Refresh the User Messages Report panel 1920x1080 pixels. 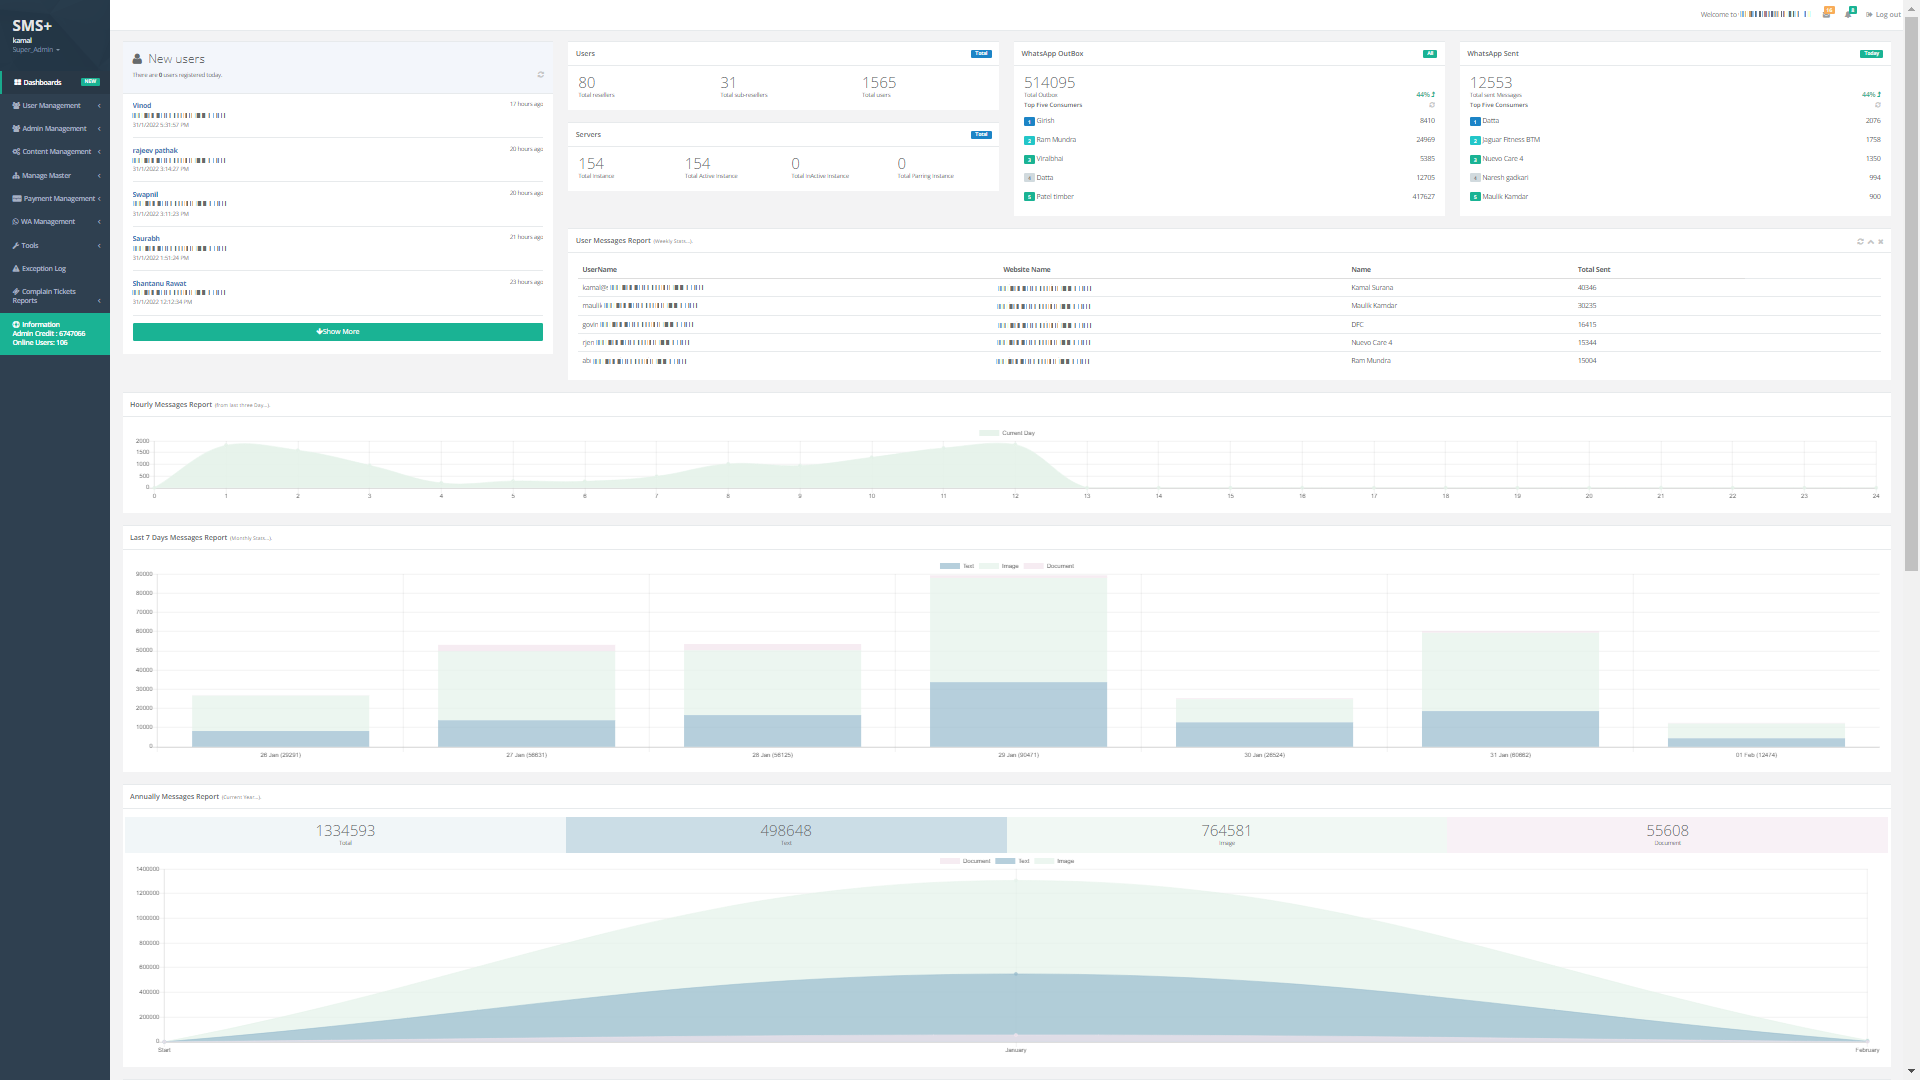pos(1860,242)
